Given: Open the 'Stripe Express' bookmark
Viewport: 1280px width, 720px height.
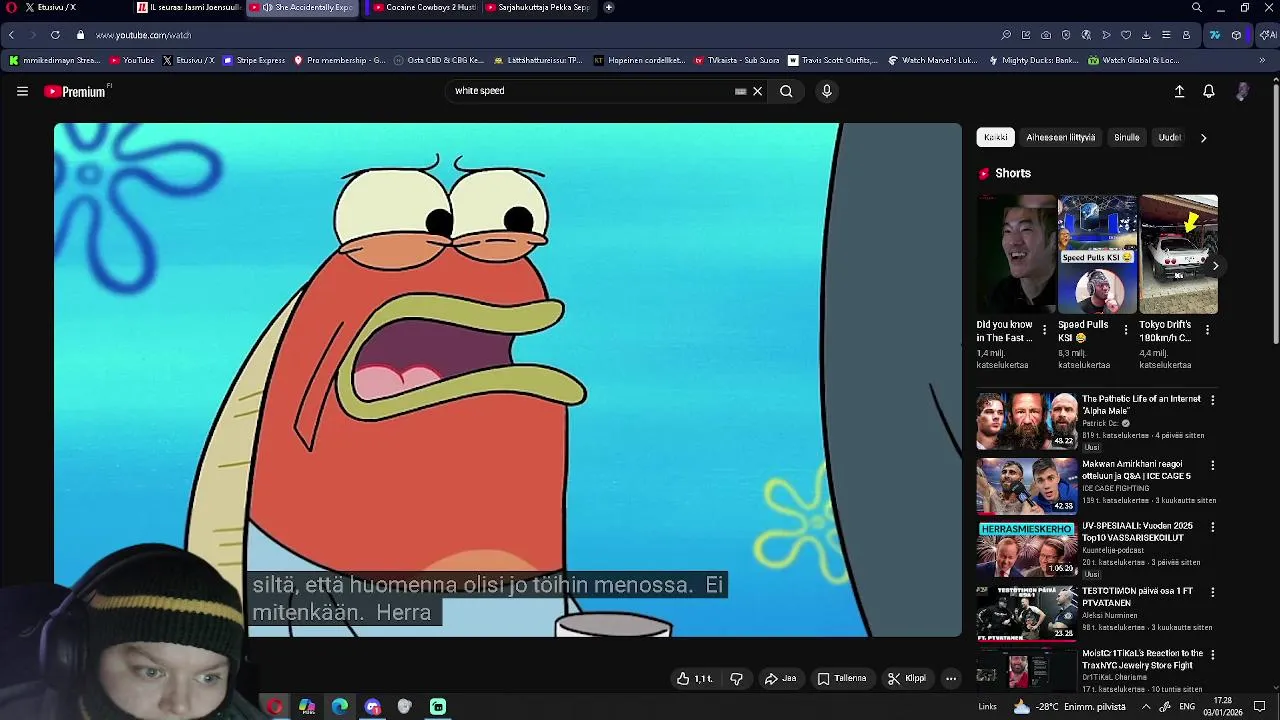Looking at the screenshot, I should [x=254, y=60].
